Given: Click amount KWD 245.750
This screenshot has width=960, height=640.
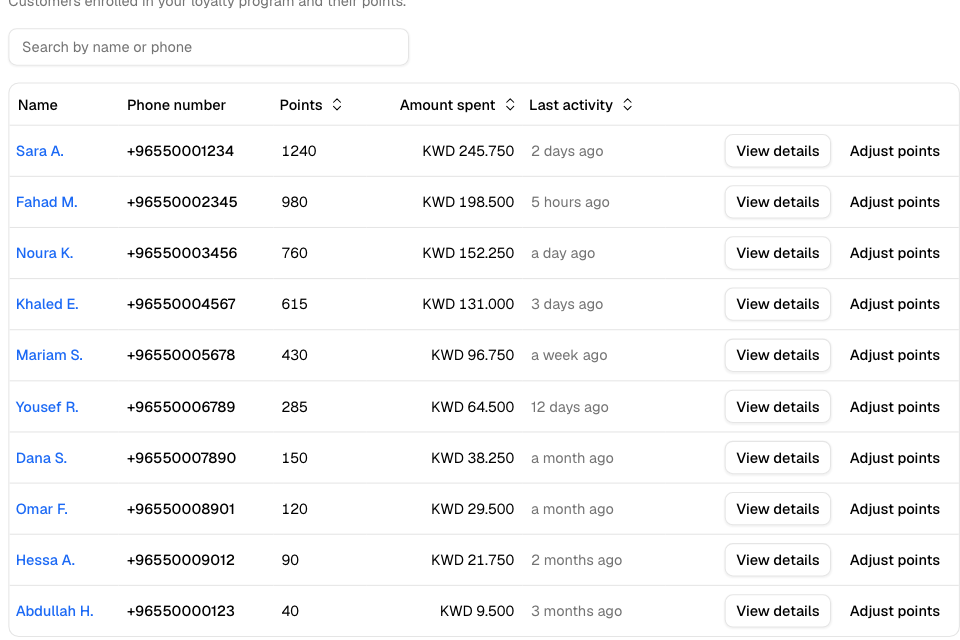Looking at the screenshot, I should coord(468,151).
